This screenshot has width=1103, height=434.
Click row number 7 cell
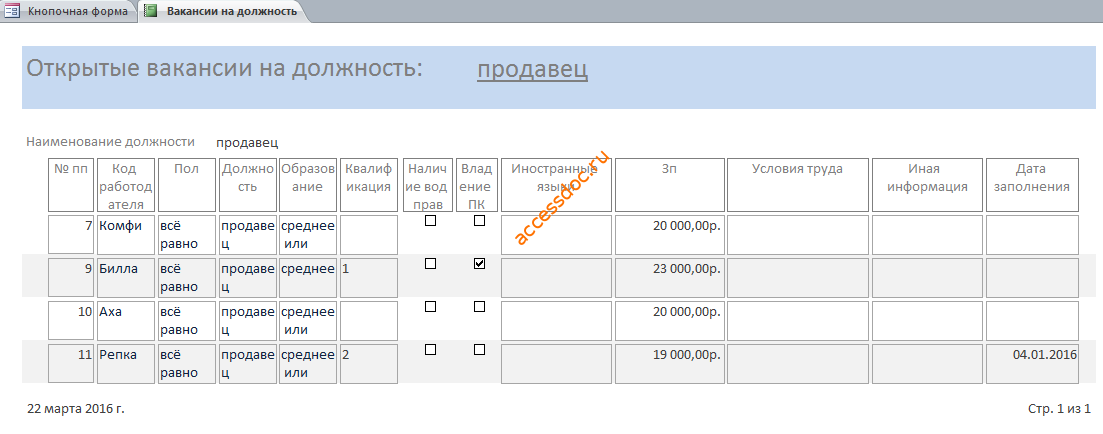[70, 234]
